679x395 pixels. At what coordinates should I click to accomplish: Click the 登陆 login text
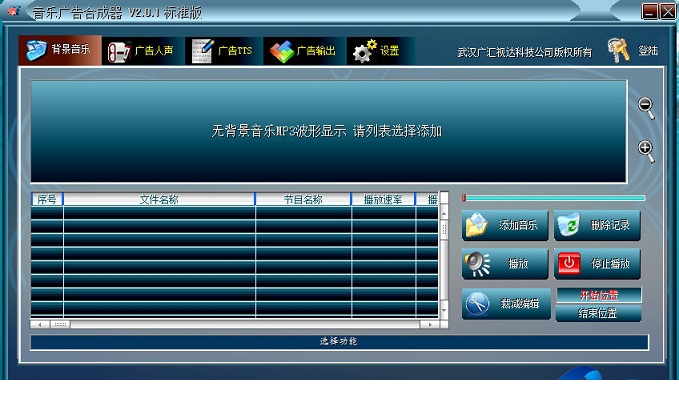(x=648, y=51)
